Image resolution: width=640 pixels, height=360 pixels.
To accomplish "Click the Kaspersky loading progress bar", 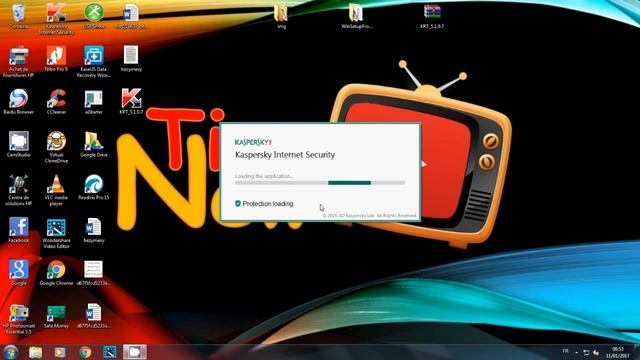I will (320, 183).
